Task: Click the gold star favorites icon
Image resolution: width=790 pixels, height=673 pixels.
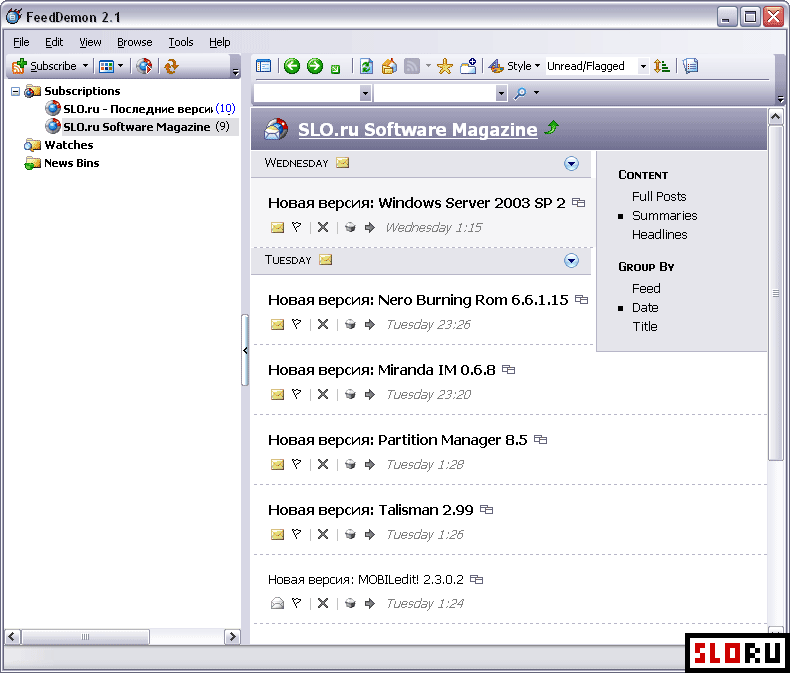Action: [445, 66]
